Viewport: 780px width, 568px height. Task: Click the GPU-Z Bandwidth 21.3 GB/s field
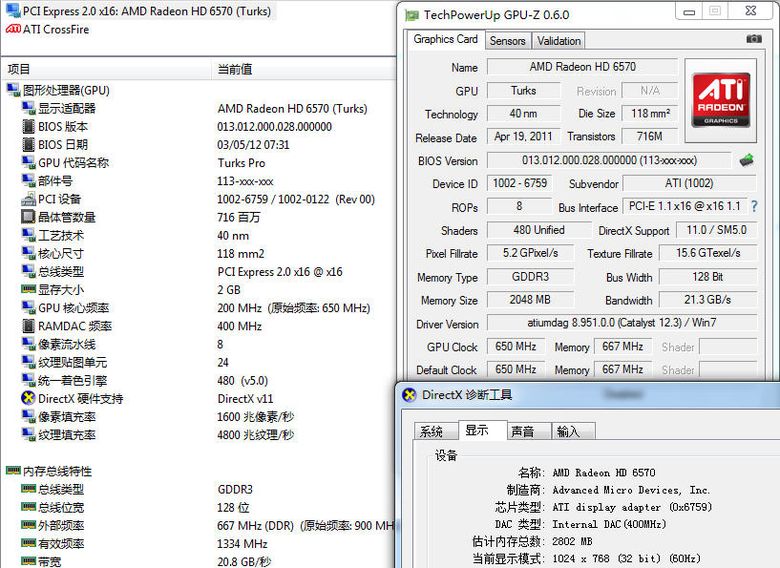pos(707,299)
